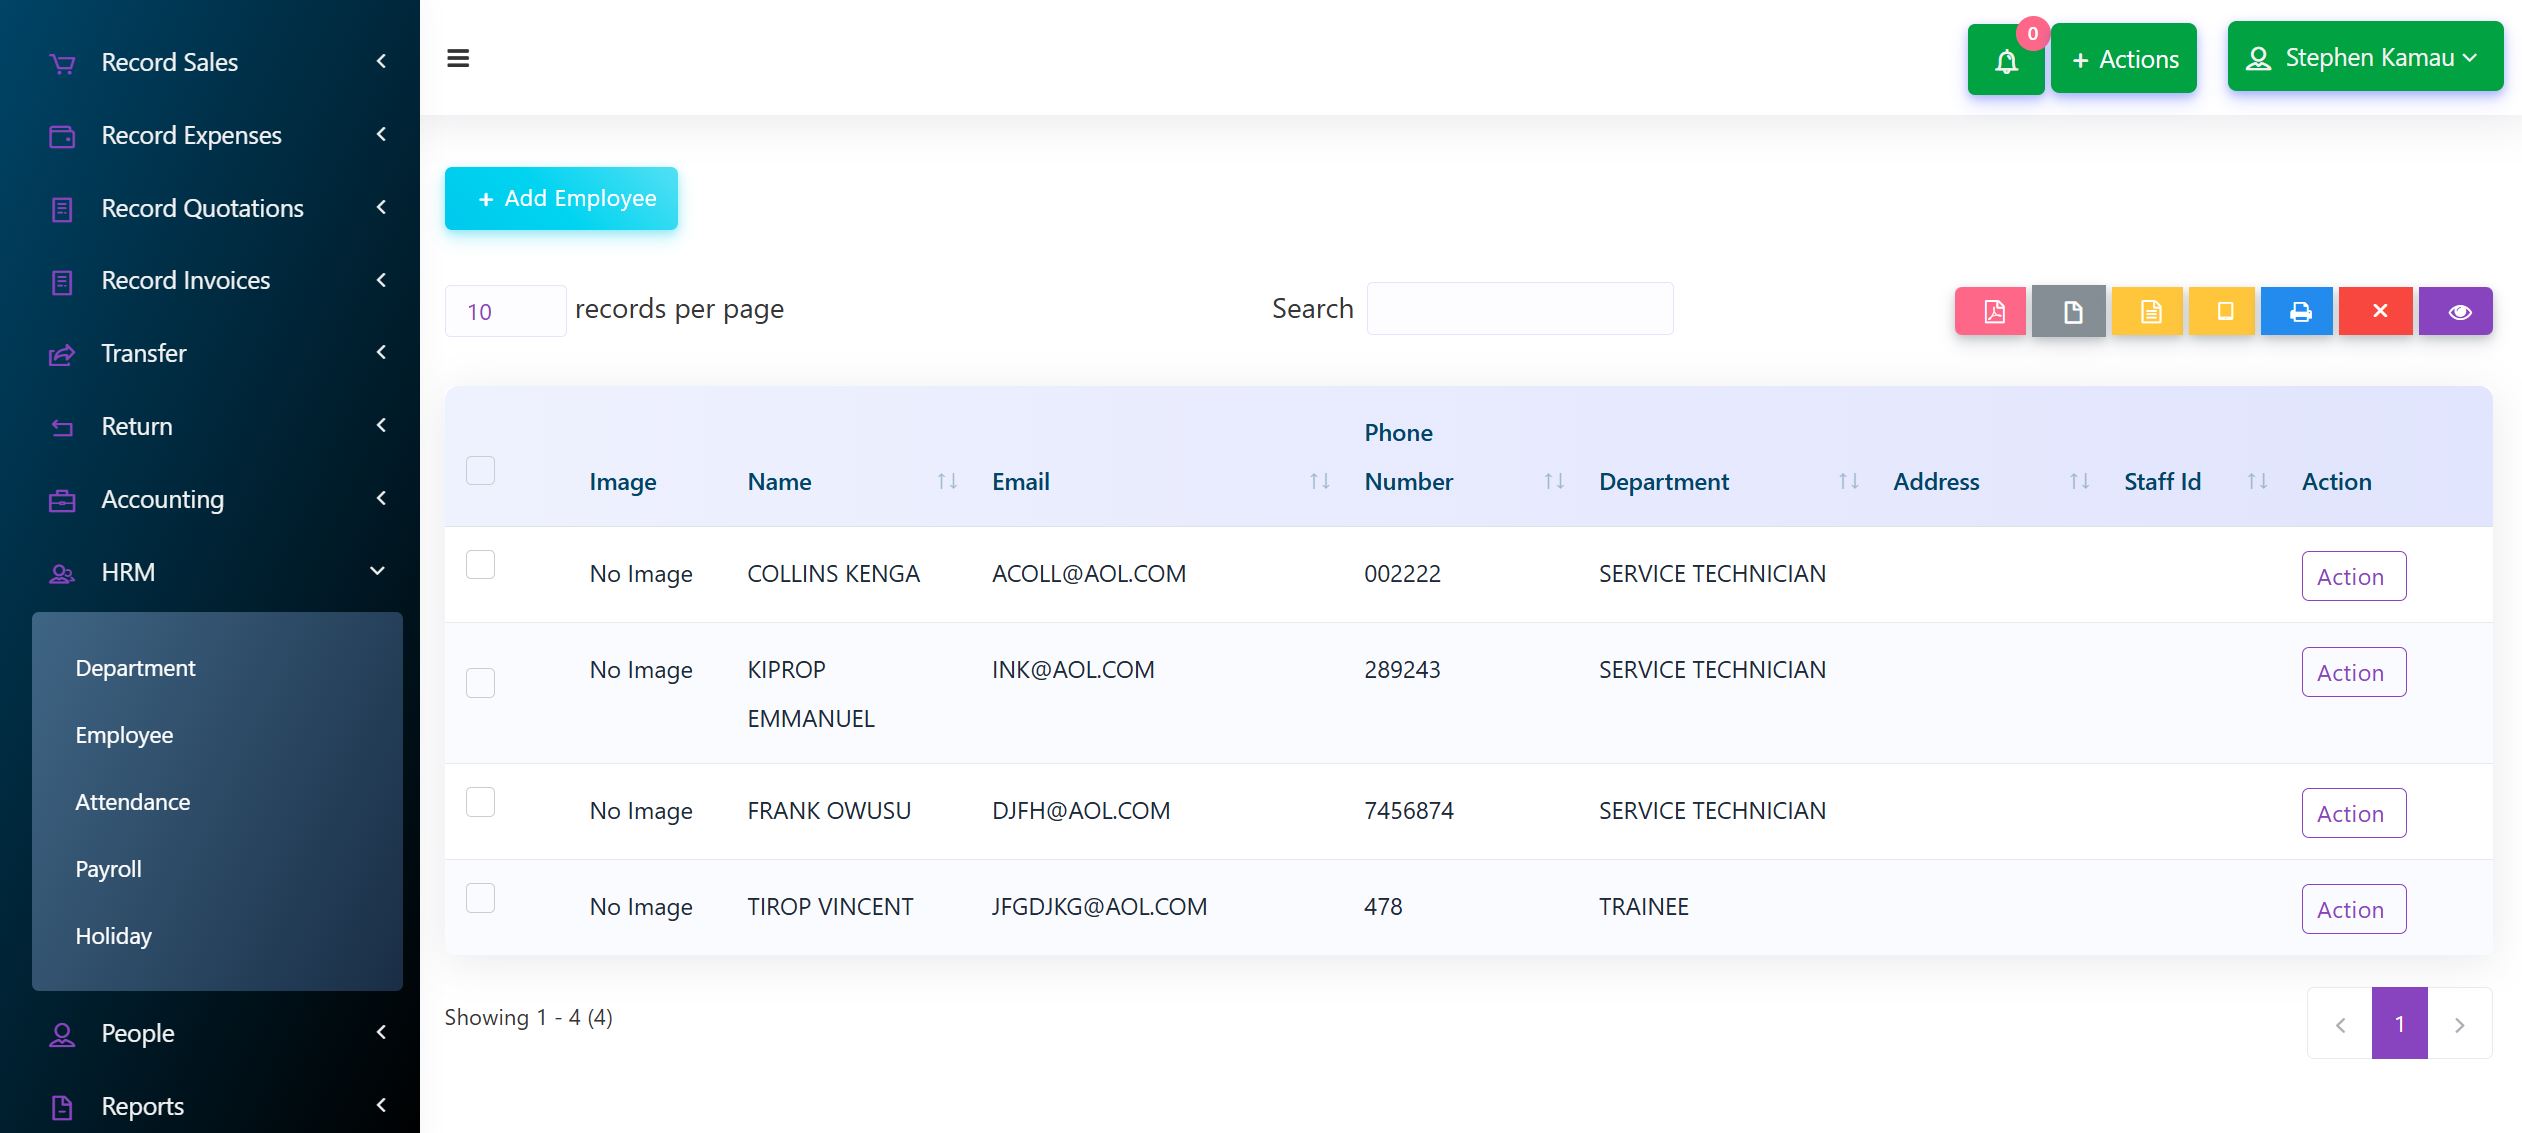Click the gray file export button
Viewport: 2522px width, 1133px height.
[2069, 311]
